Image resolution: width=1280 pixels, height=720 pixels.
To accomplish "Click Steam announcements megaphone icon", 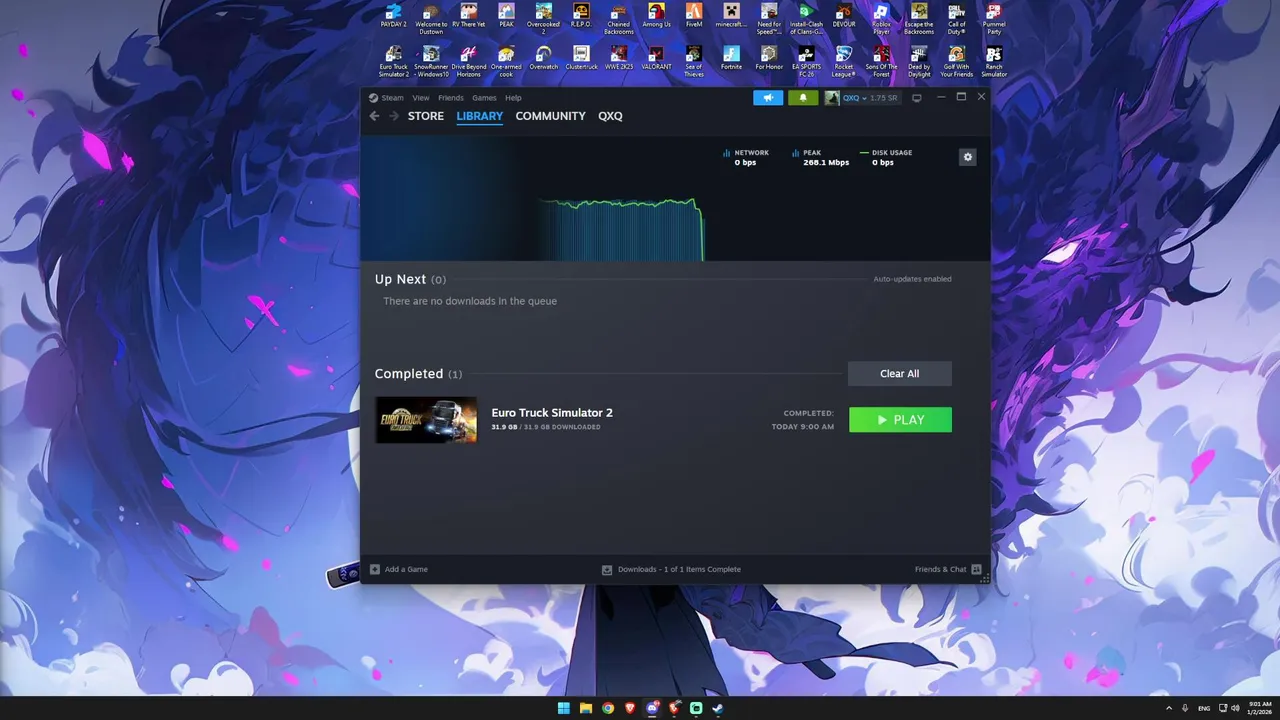I will (768, 98).
